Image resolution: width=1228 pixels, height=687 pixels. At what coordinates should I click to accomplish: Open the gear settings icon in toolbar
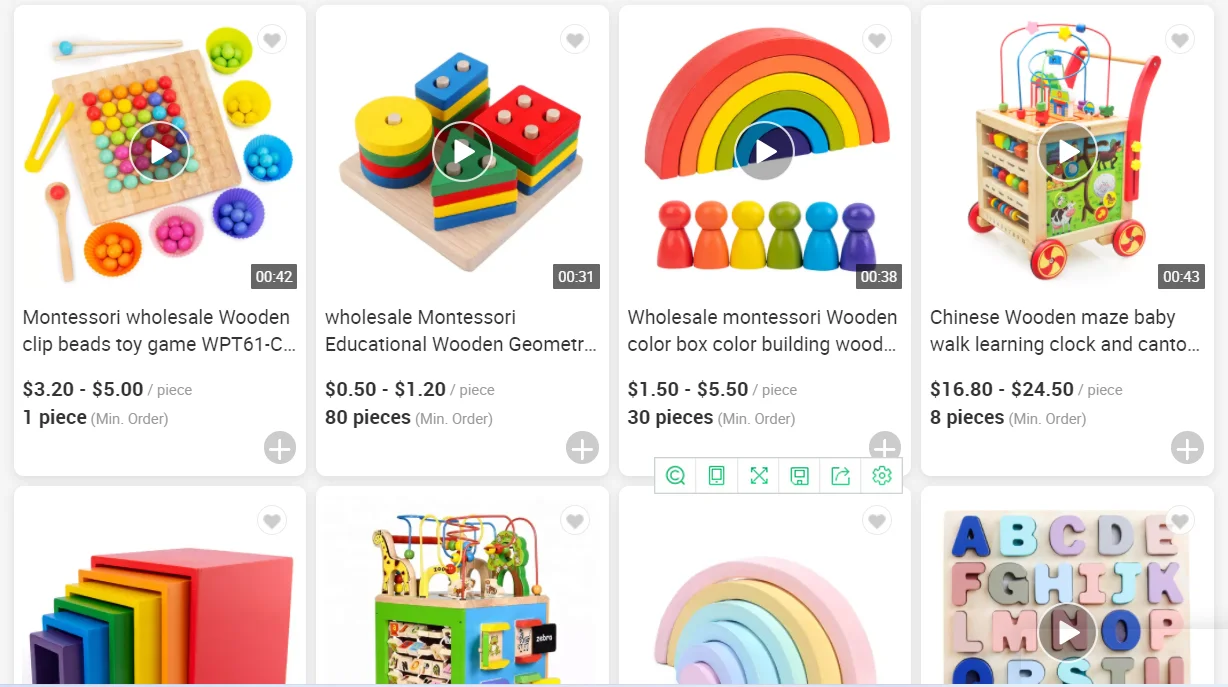pos(881,476)
